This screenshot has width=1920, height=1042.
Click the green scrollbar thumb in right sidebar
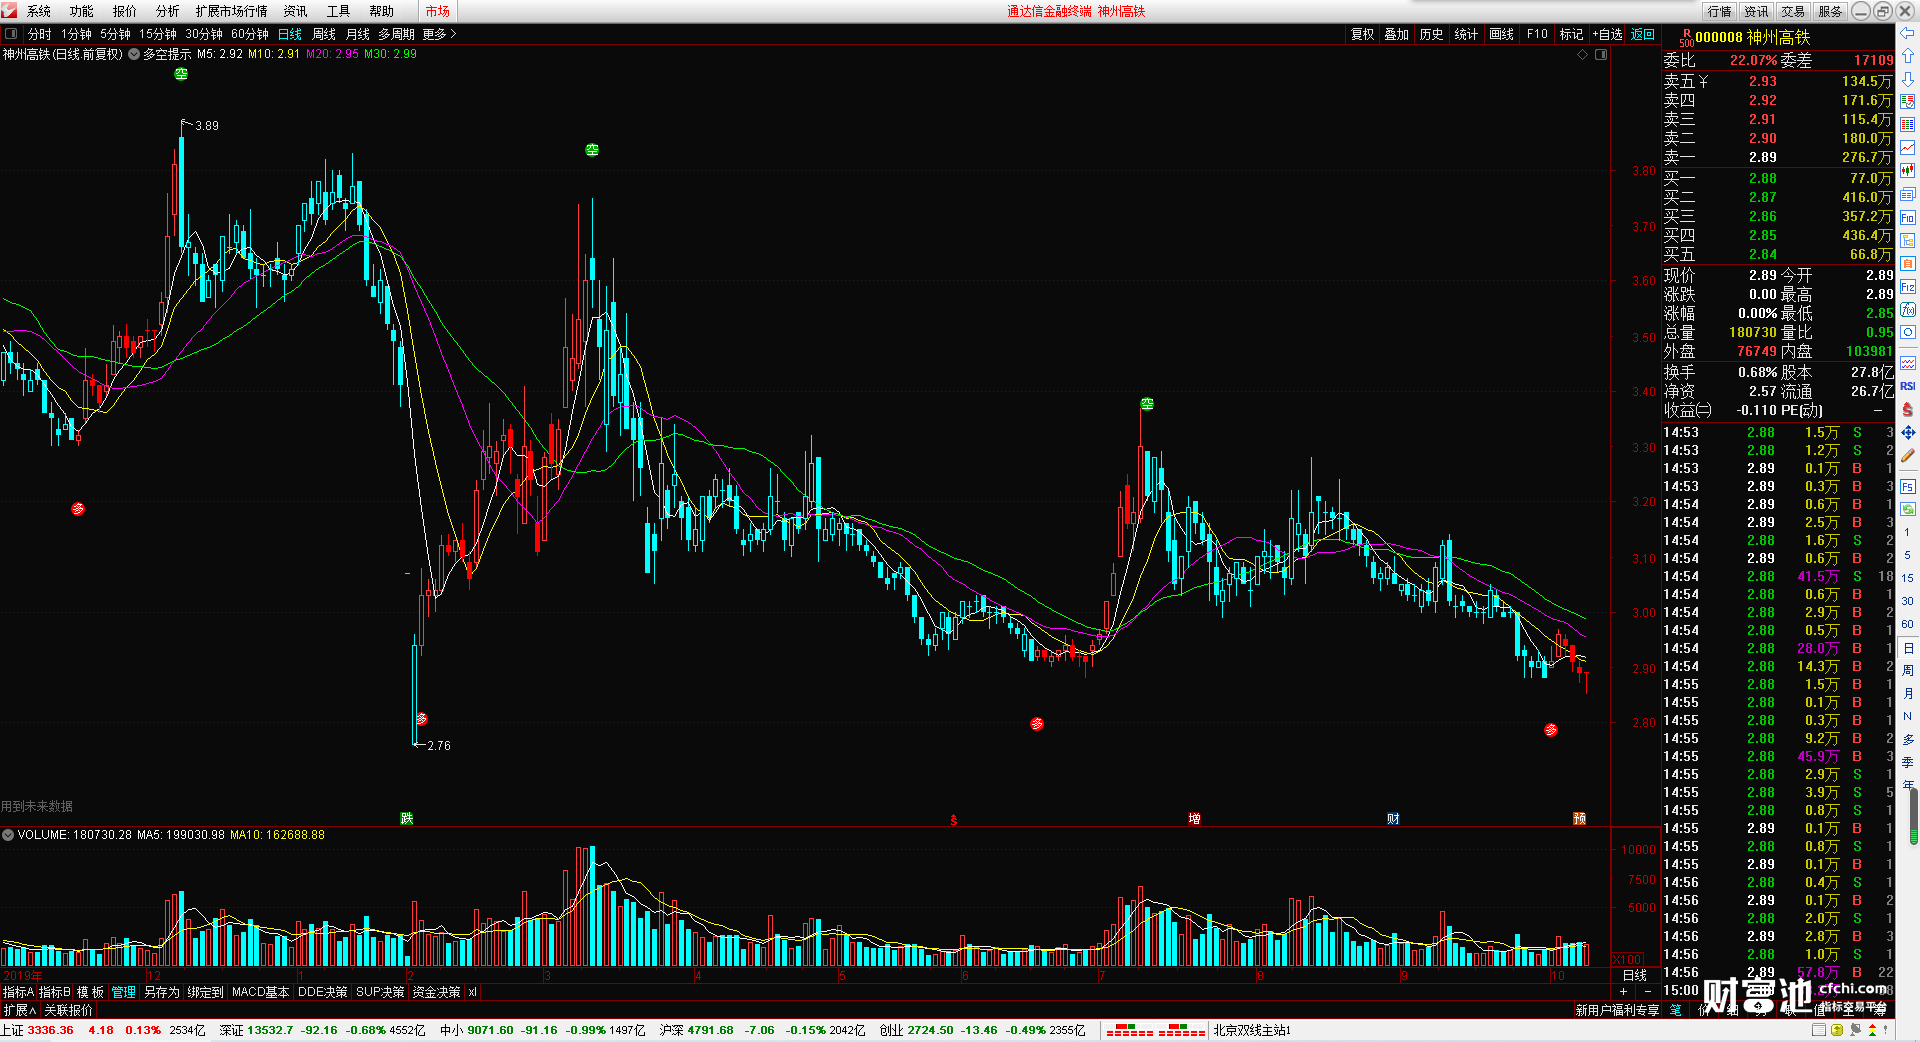1914,818
